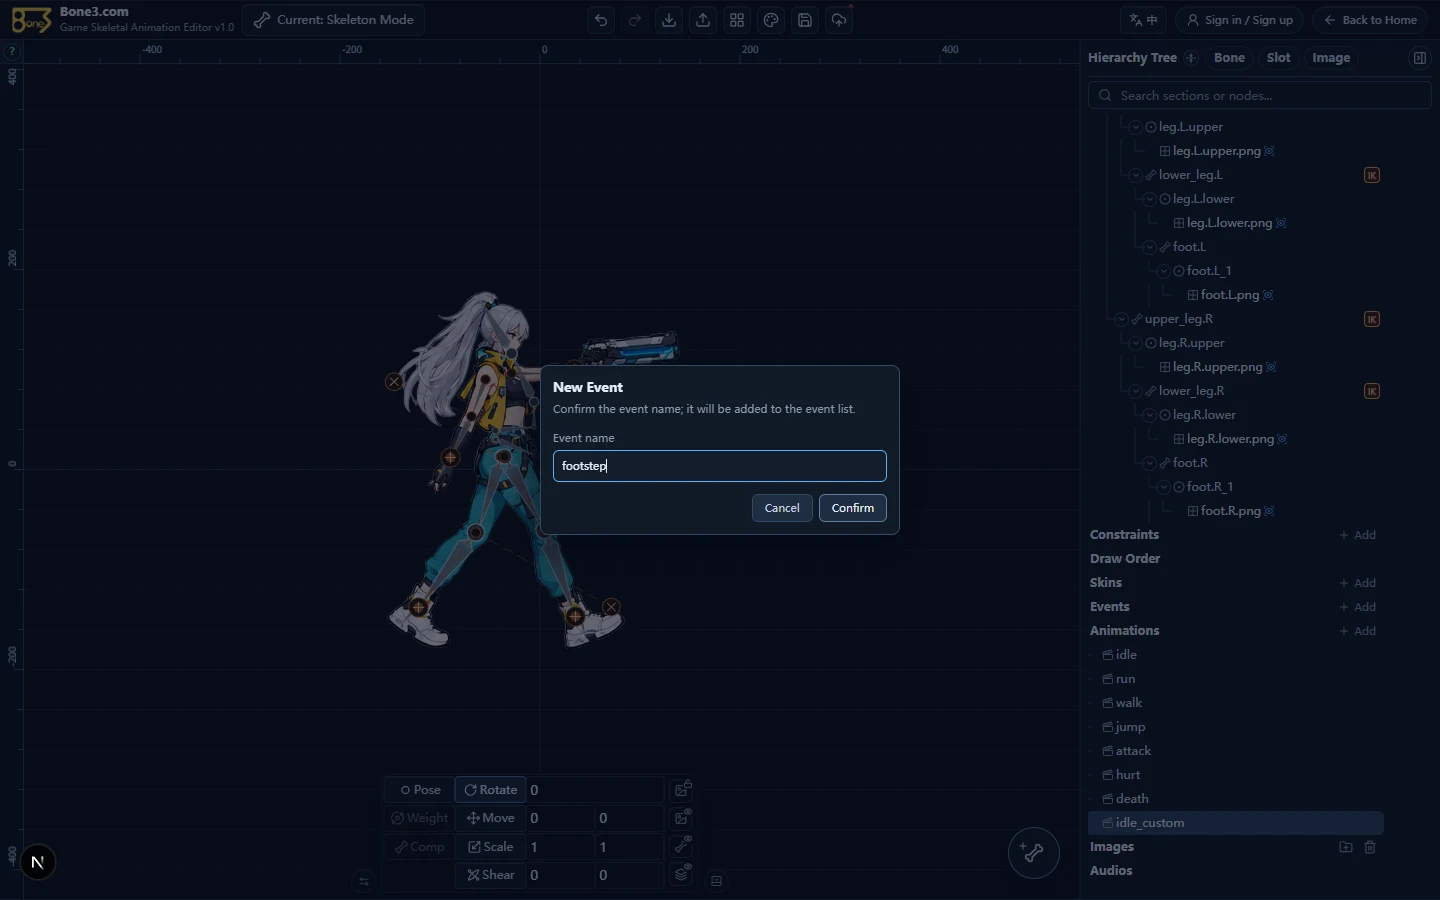The width and height of the screenshot is (1440, 900).
Task: Click the Event name input field
Action: click(x=720, y=466)
